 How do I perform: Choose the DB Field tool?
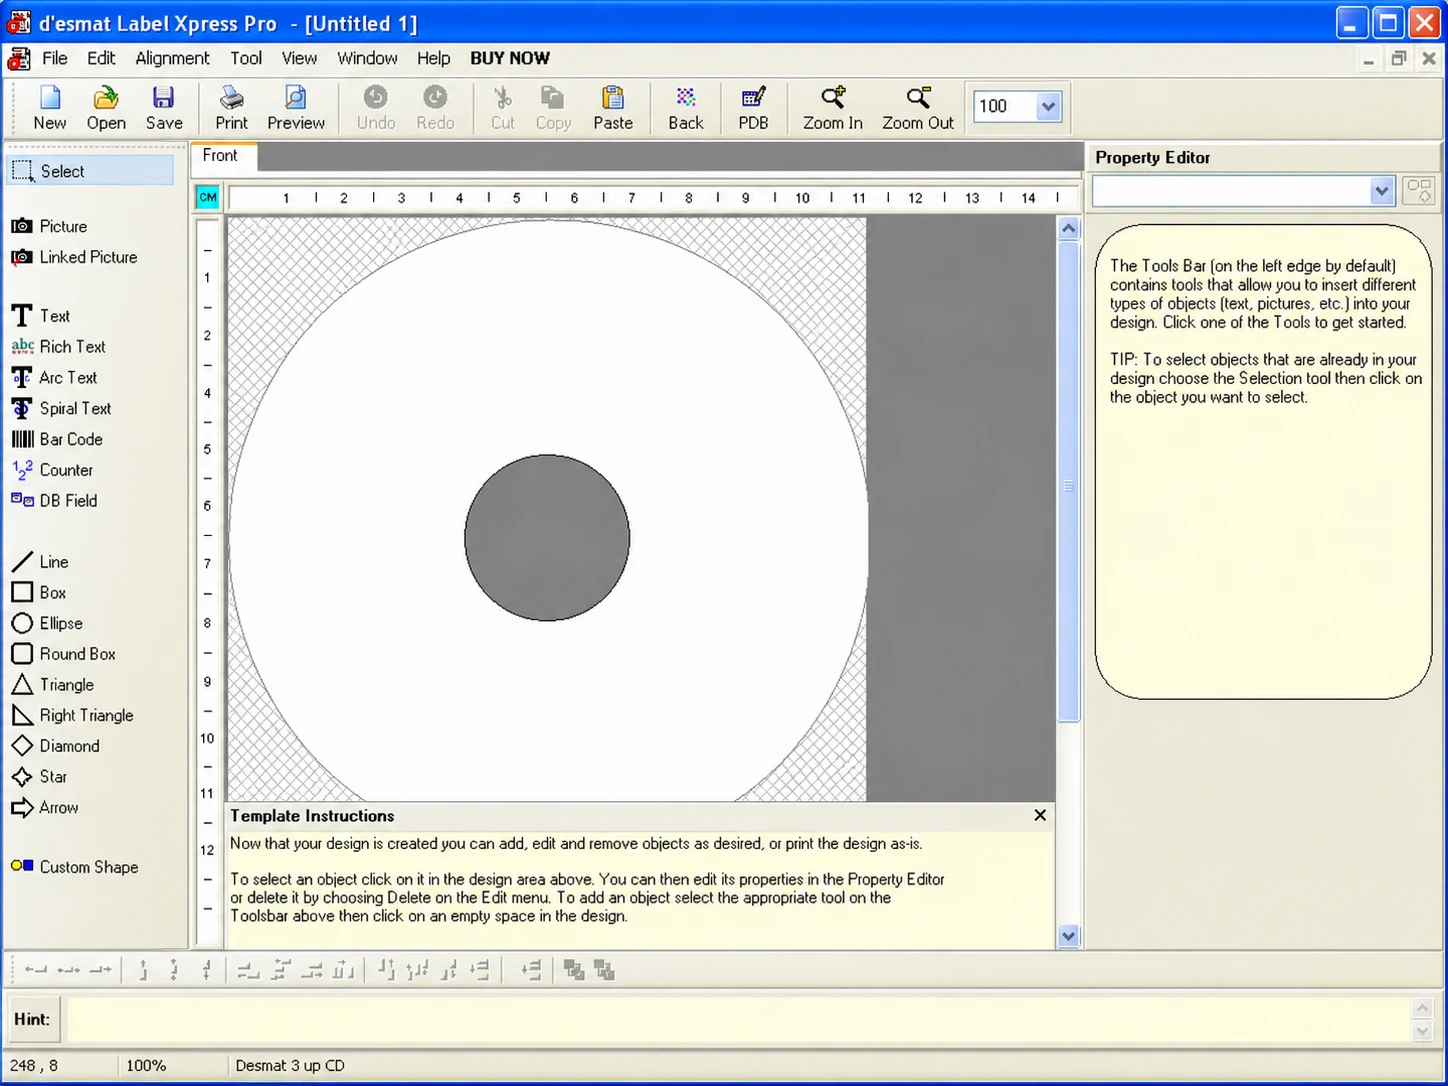[54, 500]
